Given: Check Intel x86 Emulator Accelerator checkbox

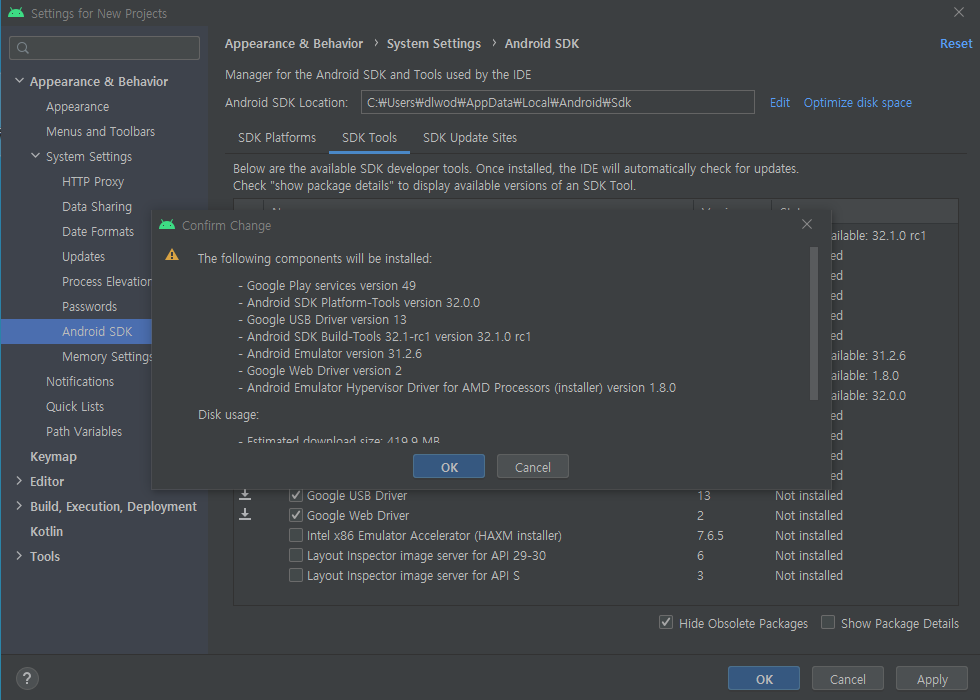Looking at the screenshot, I should pos(296,536).
